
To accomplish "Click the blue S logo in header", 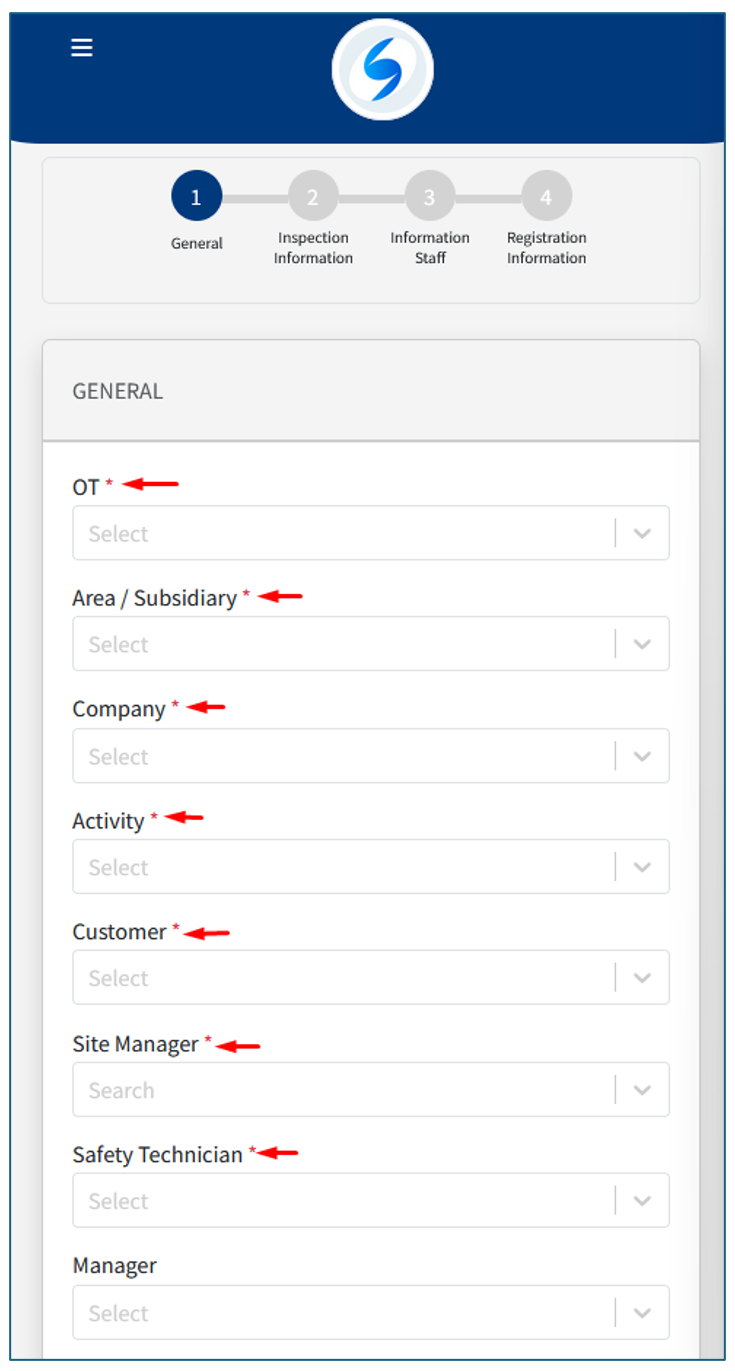I will pos(382,70).
